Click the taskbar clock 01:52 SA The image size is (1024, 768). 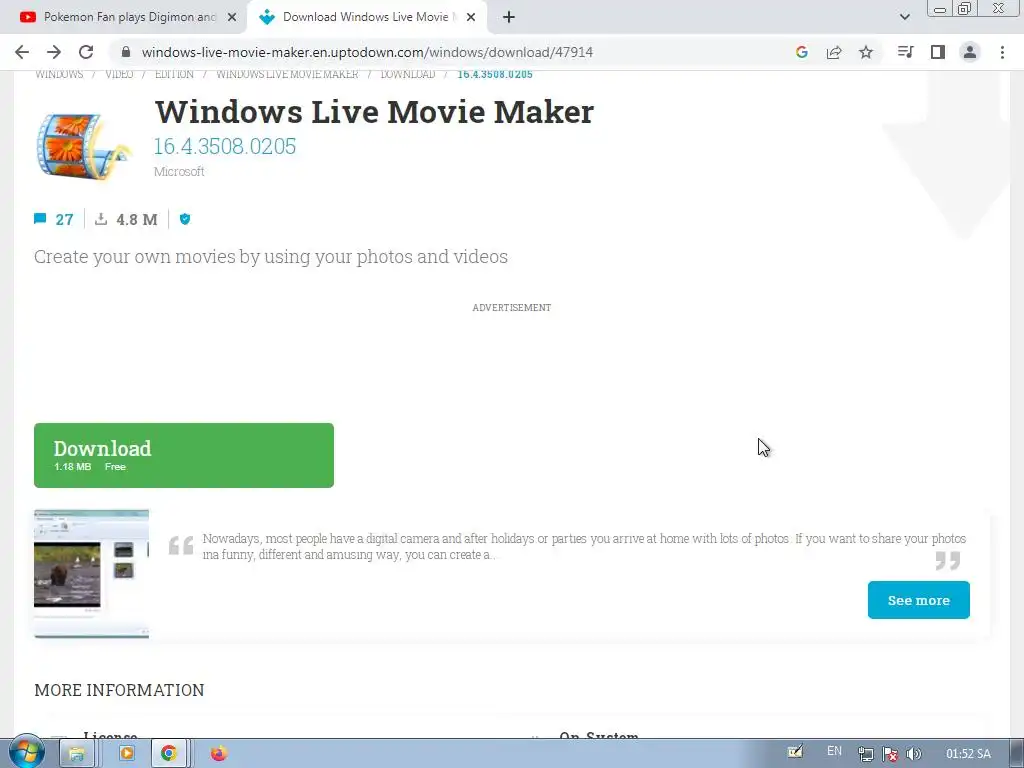click(x=968, y=754)
